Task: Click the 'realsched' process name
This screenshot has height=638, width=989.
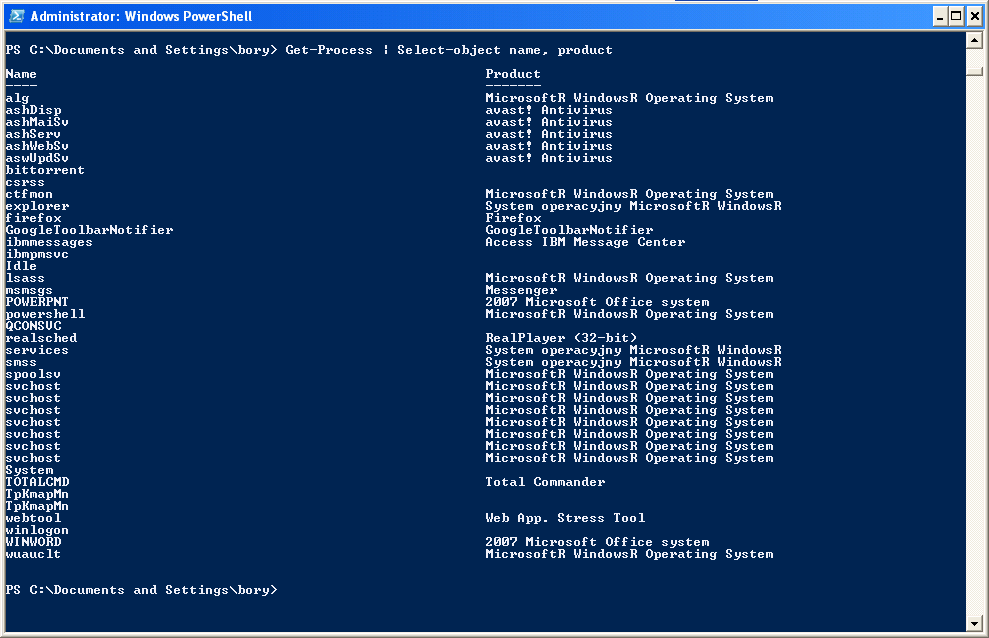Action: coord(41,338)
